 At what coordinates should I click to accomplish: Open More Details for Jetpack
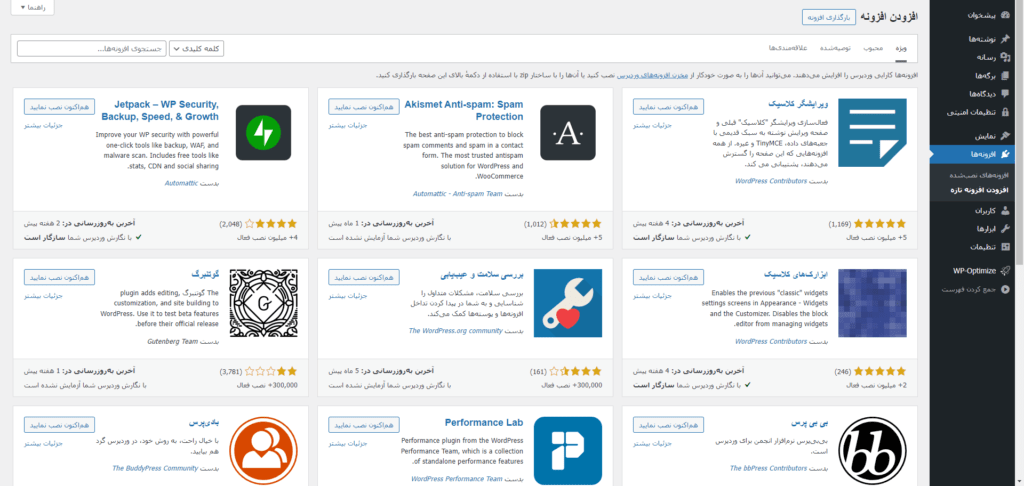pyautogui.click(x=43, y=124)
